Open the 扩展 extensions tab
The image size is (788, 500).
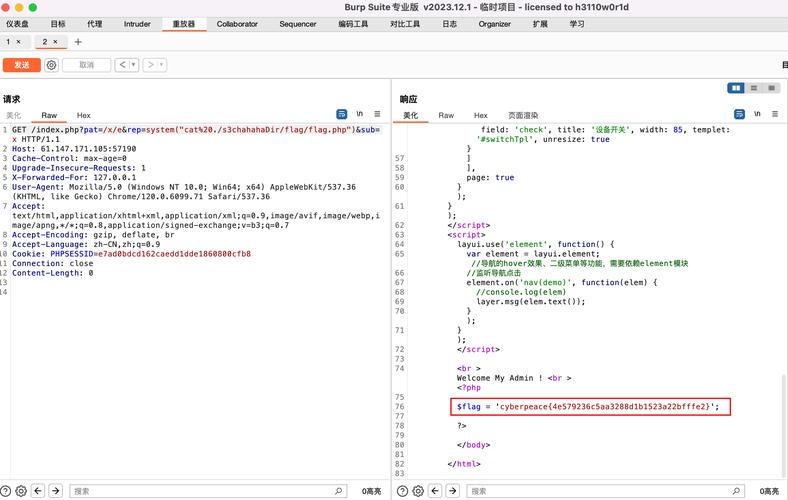coord(540,24)
